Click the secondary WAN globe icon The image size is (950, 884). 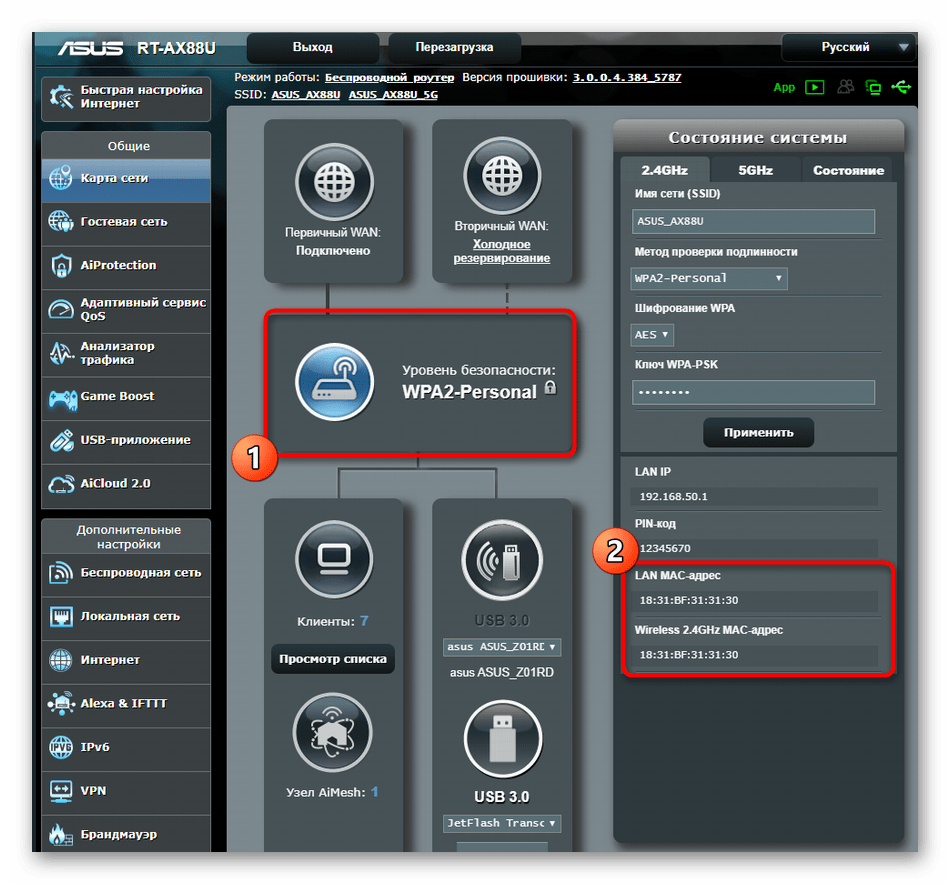pyautogui.click(x=502, y=182)
